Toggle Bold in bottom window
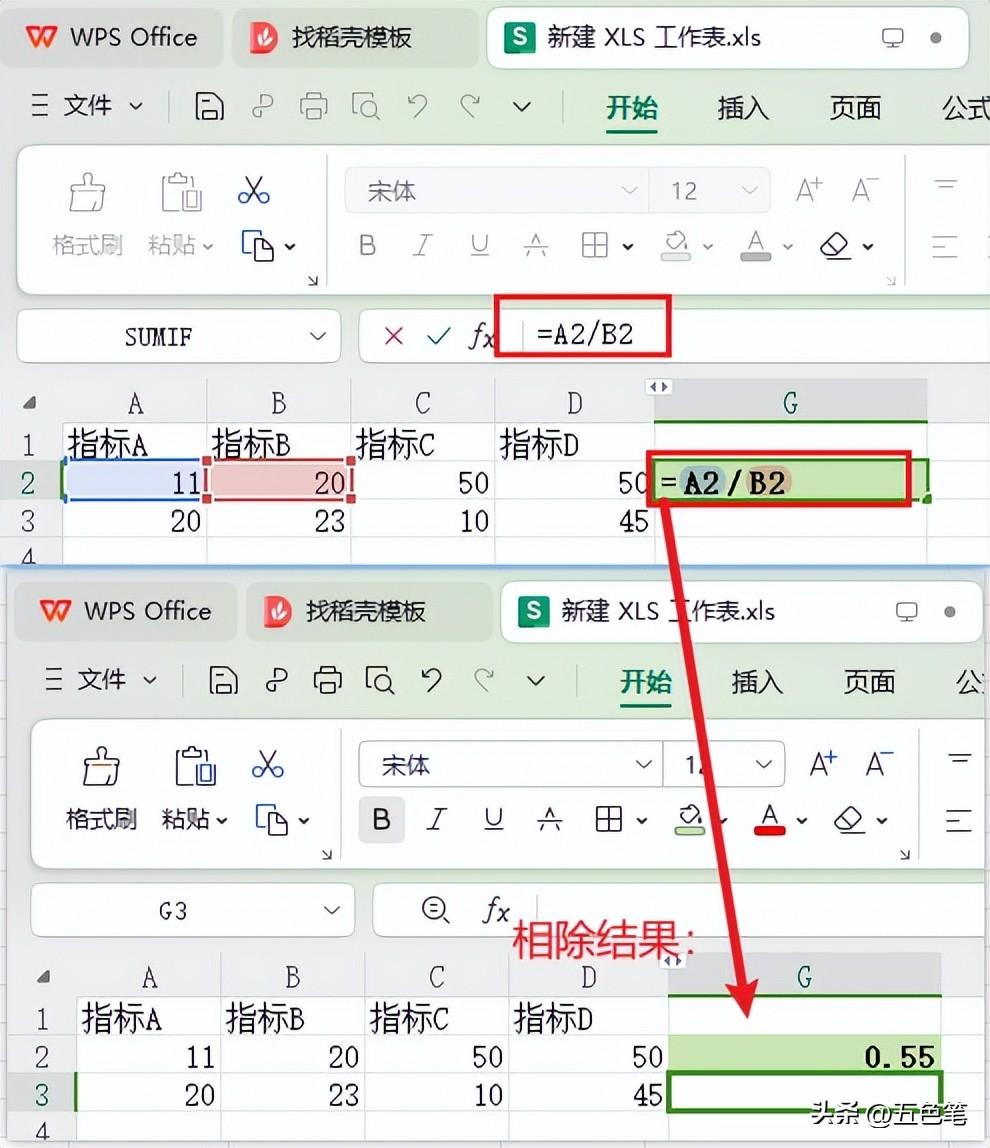 (382, 819)
